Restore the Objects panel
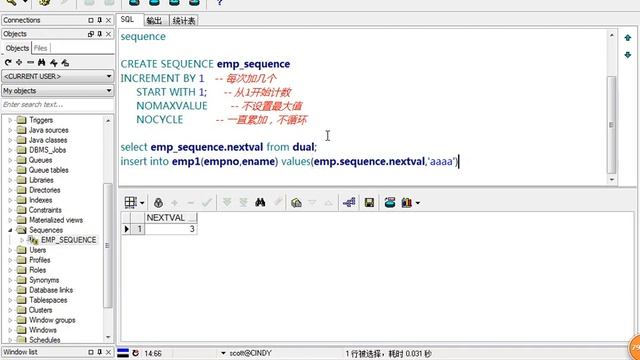The height and width of the screenshot is (360, 640). point(91,34)
